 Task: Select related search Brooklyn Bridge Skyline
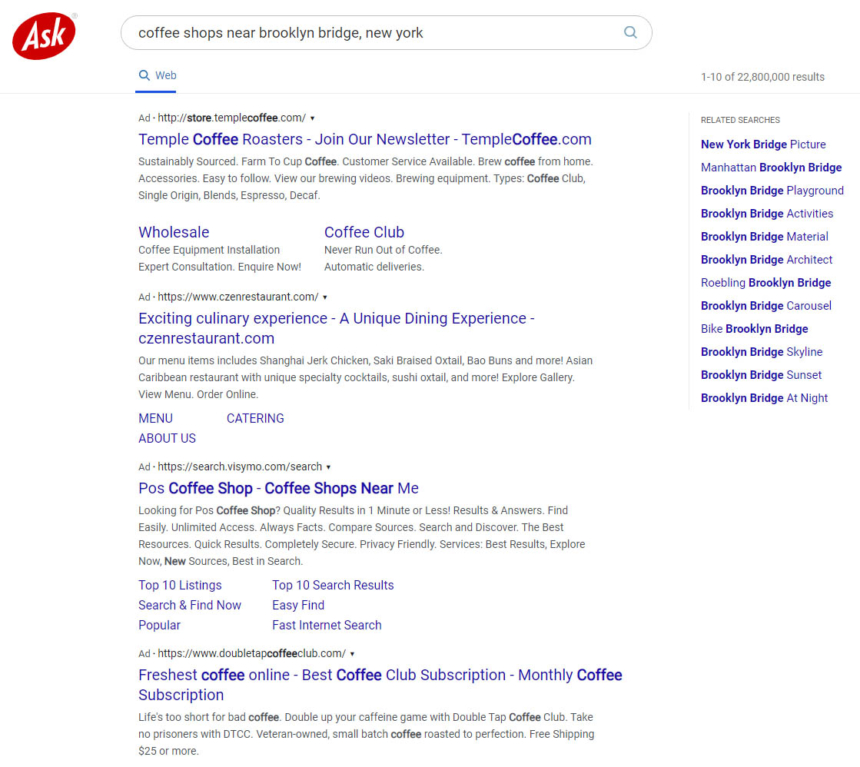pyautogui.click(x=761, y=352)
